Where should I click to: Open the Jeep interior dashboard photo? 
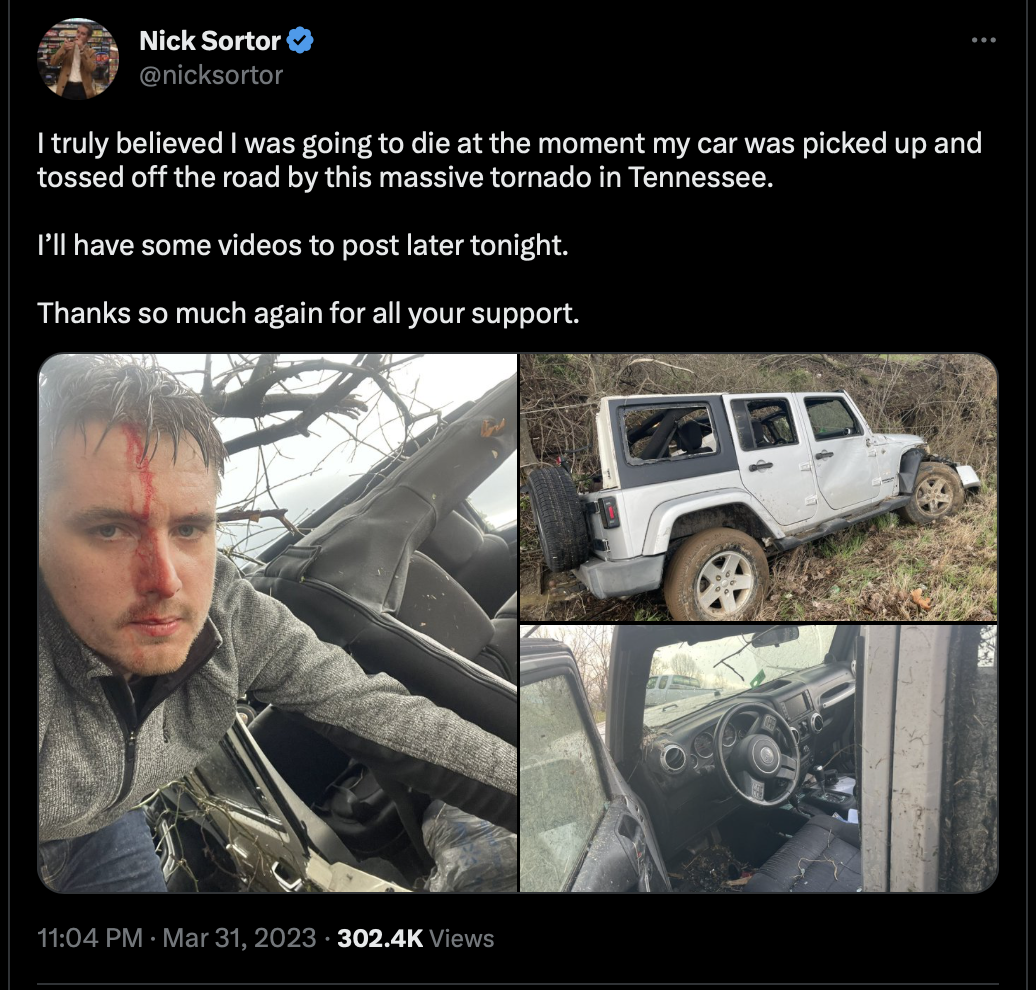[x=758, y=759]
